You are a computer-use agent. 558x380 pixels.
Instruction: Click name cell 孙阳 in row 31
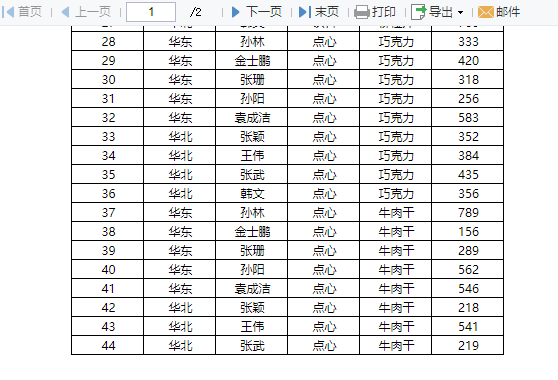point(251,98)
